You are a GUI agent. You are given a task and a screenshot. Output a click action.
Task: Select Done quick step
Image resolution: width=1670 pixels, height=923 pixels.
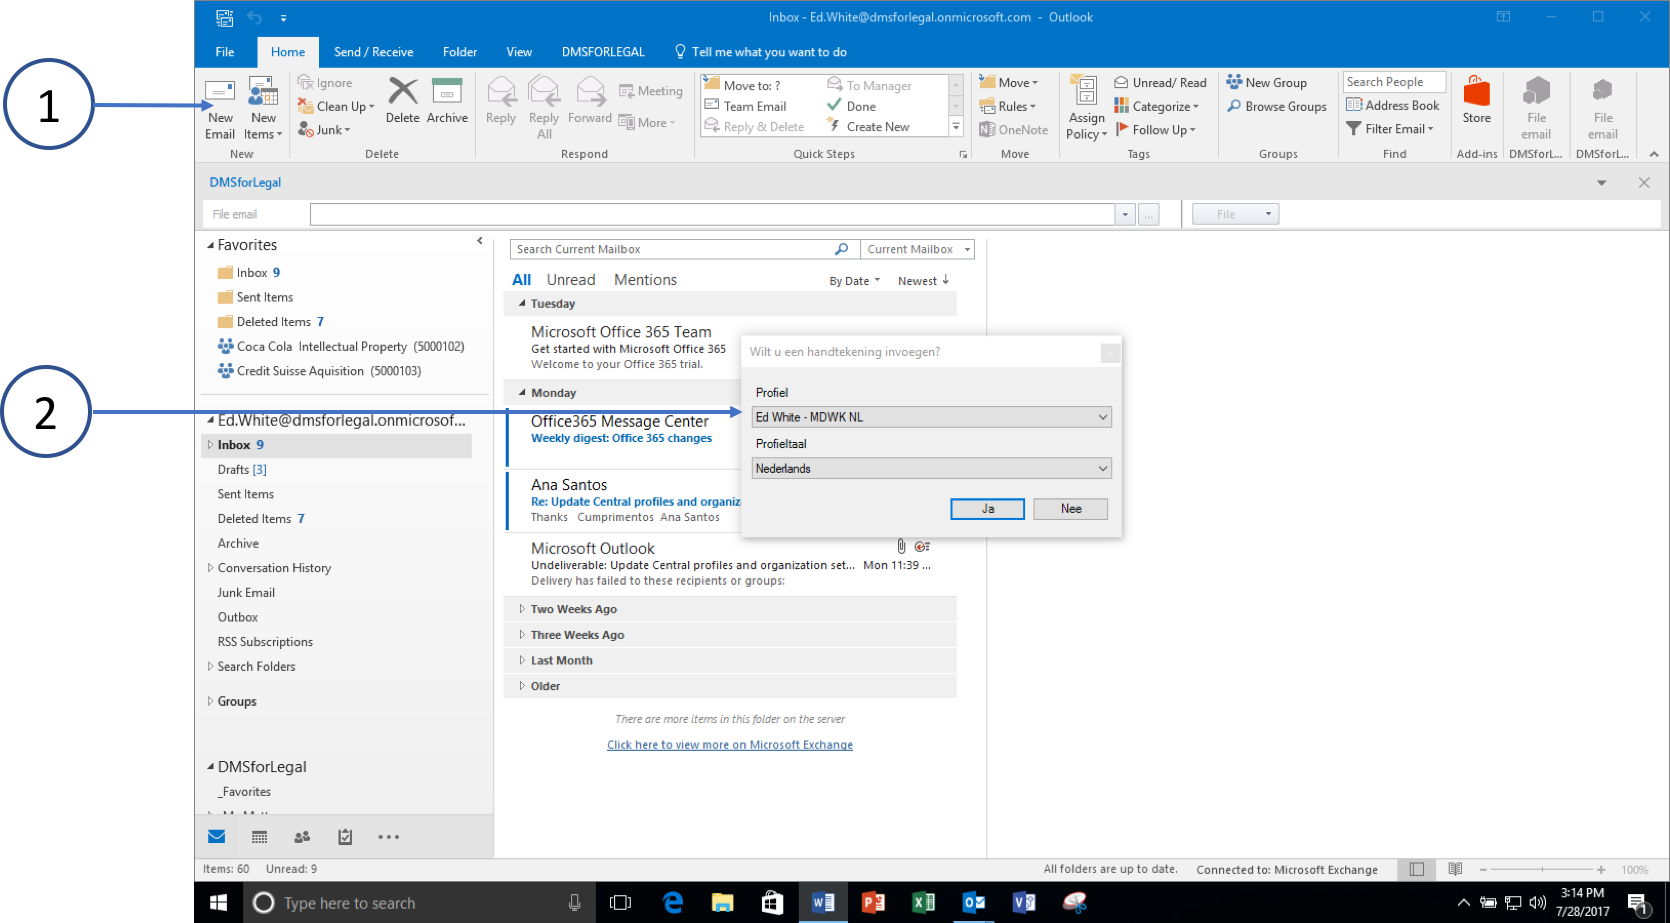[x=851, y=106]
